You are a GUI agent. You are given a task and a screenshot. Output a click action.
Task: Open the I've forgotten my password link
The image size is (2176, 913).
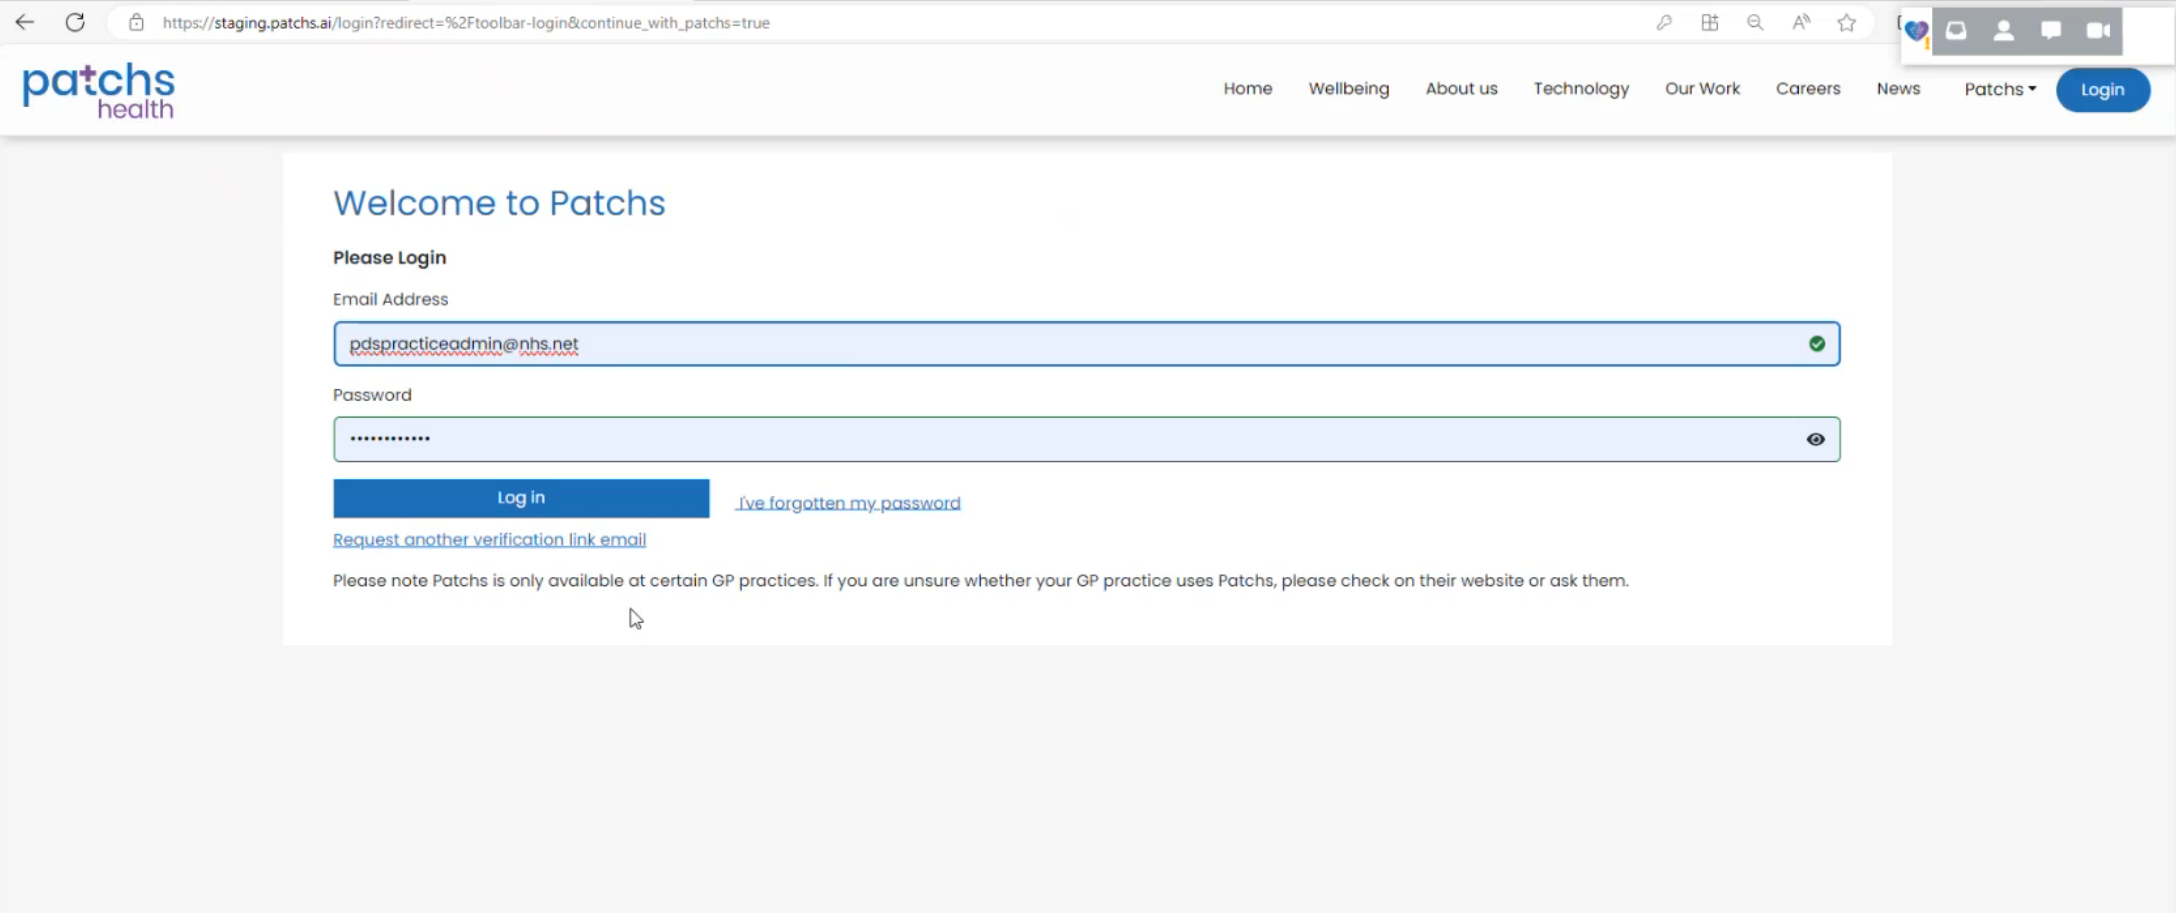pos(848,503)
